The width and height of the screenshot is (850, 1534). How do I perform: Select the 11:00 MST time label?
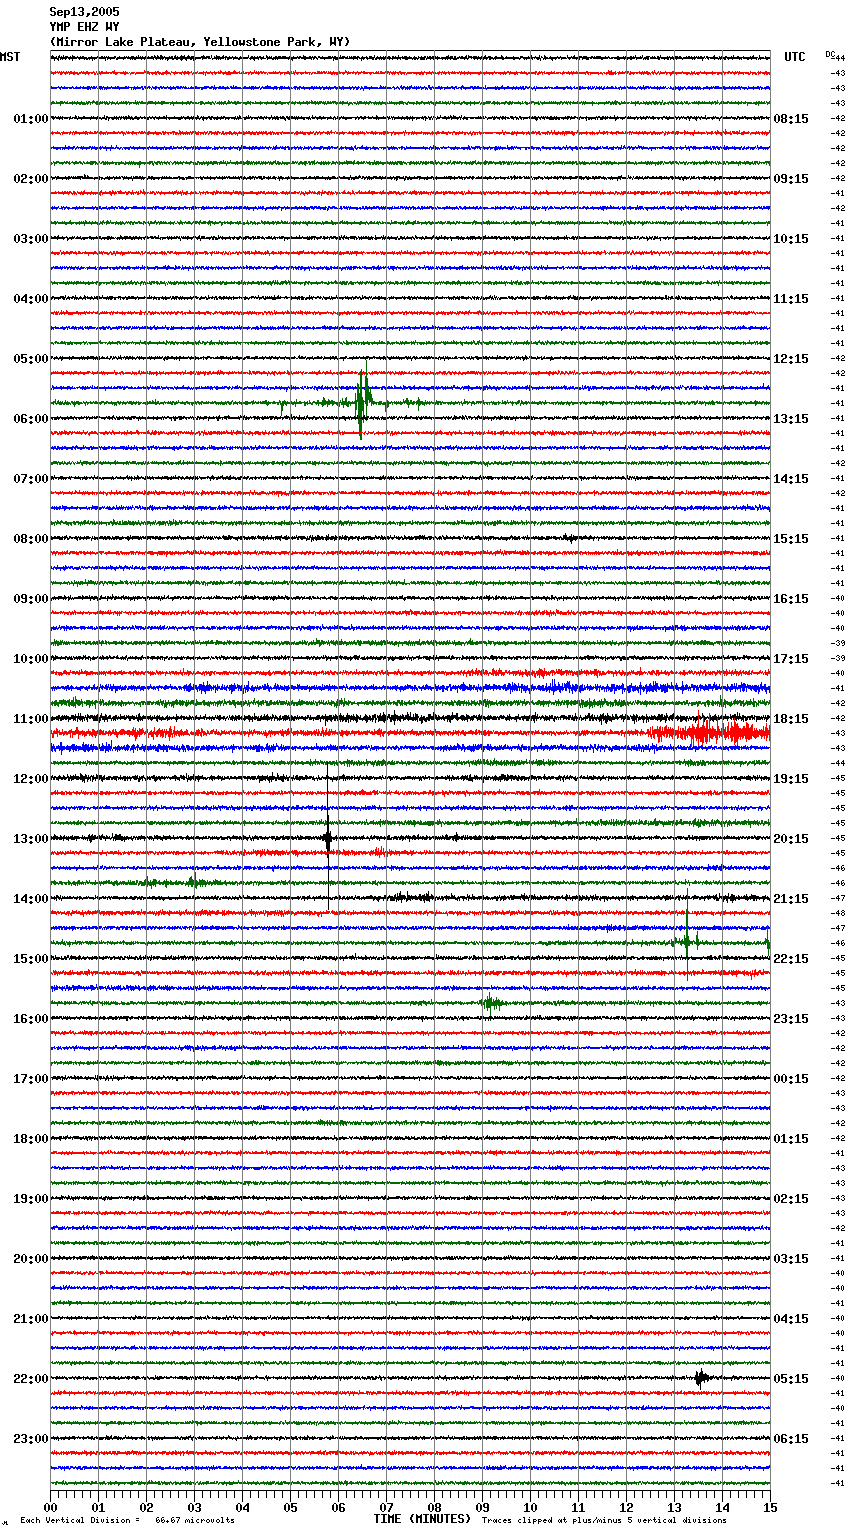(31, 719)
